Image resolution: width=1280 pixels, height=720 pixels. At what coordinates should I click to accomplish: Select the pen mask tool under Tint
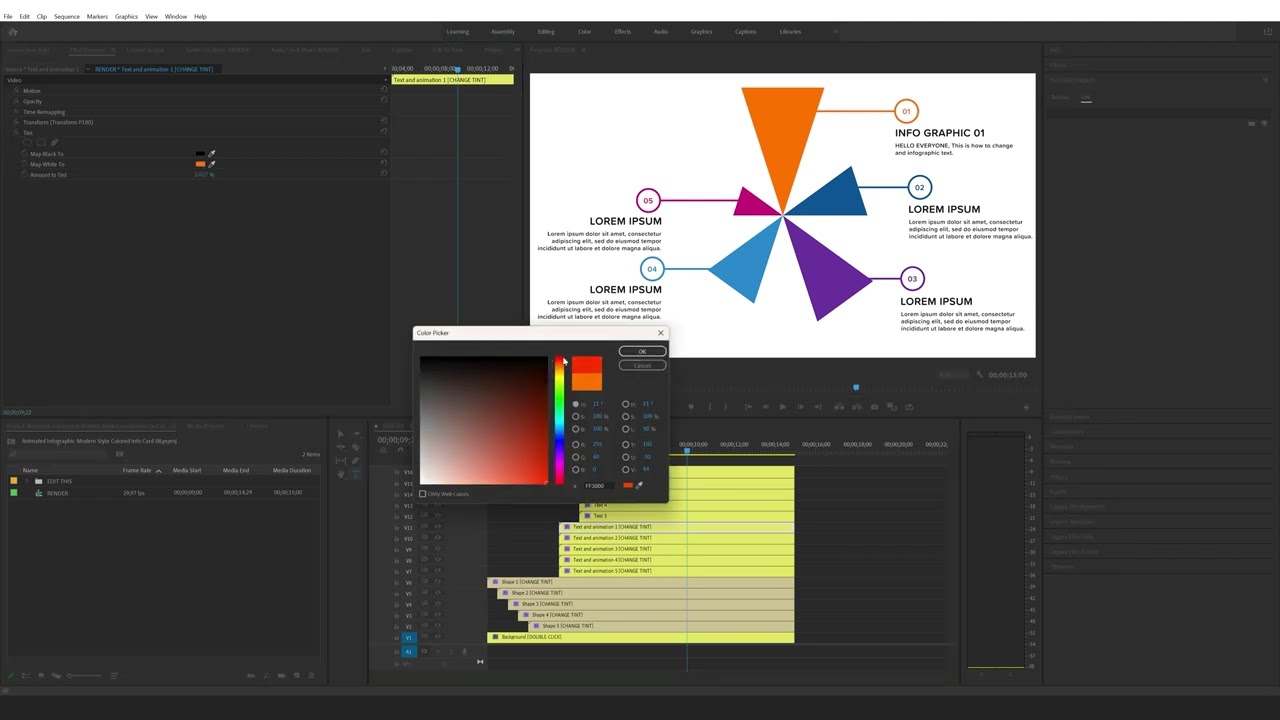click(x=54, y=143)
